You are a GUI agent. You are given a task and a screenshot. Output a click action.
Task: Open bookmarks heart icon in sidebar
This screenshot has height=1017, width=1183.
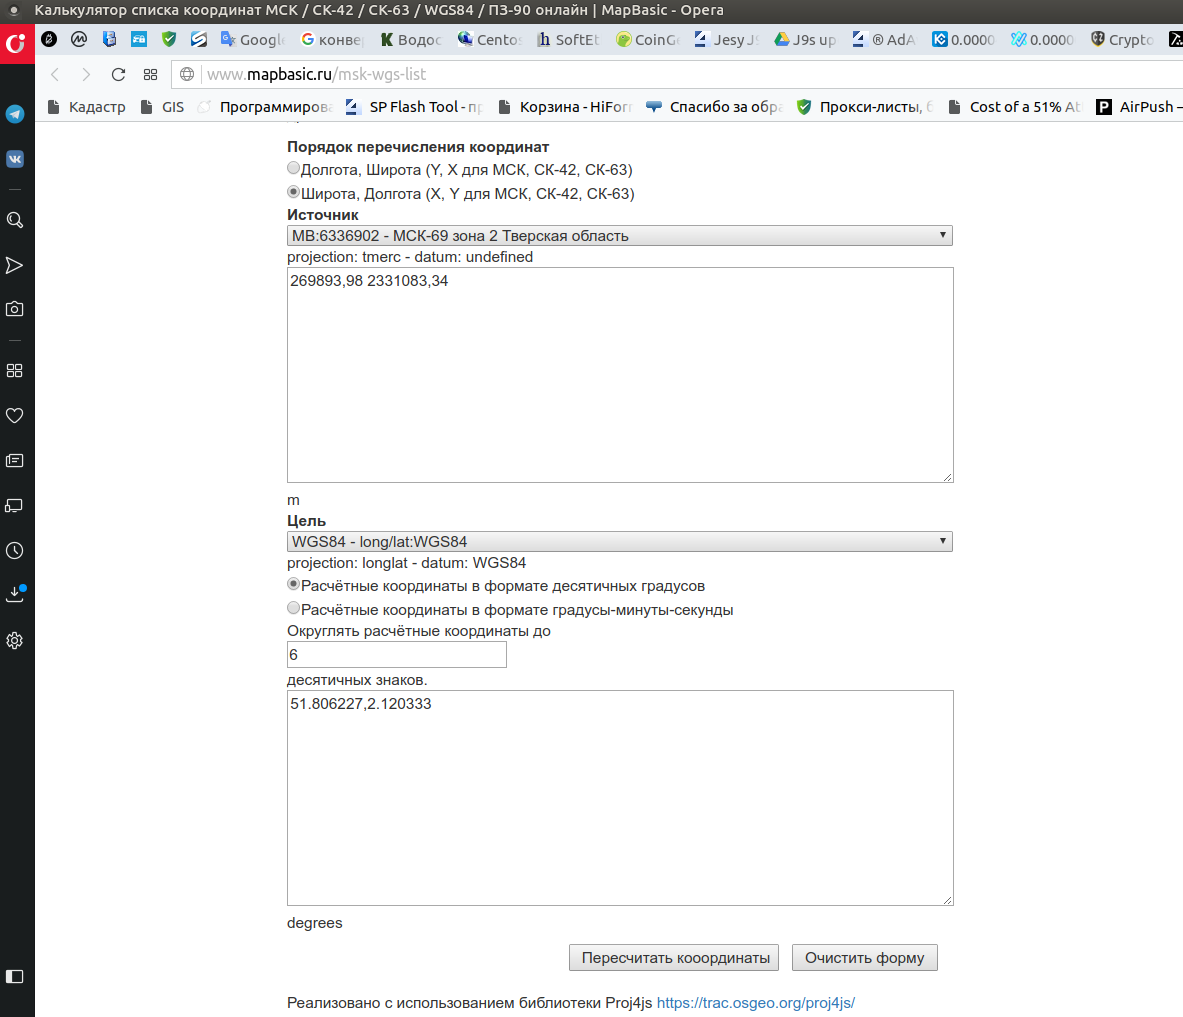pyautogui.click(x=15, y=416)
